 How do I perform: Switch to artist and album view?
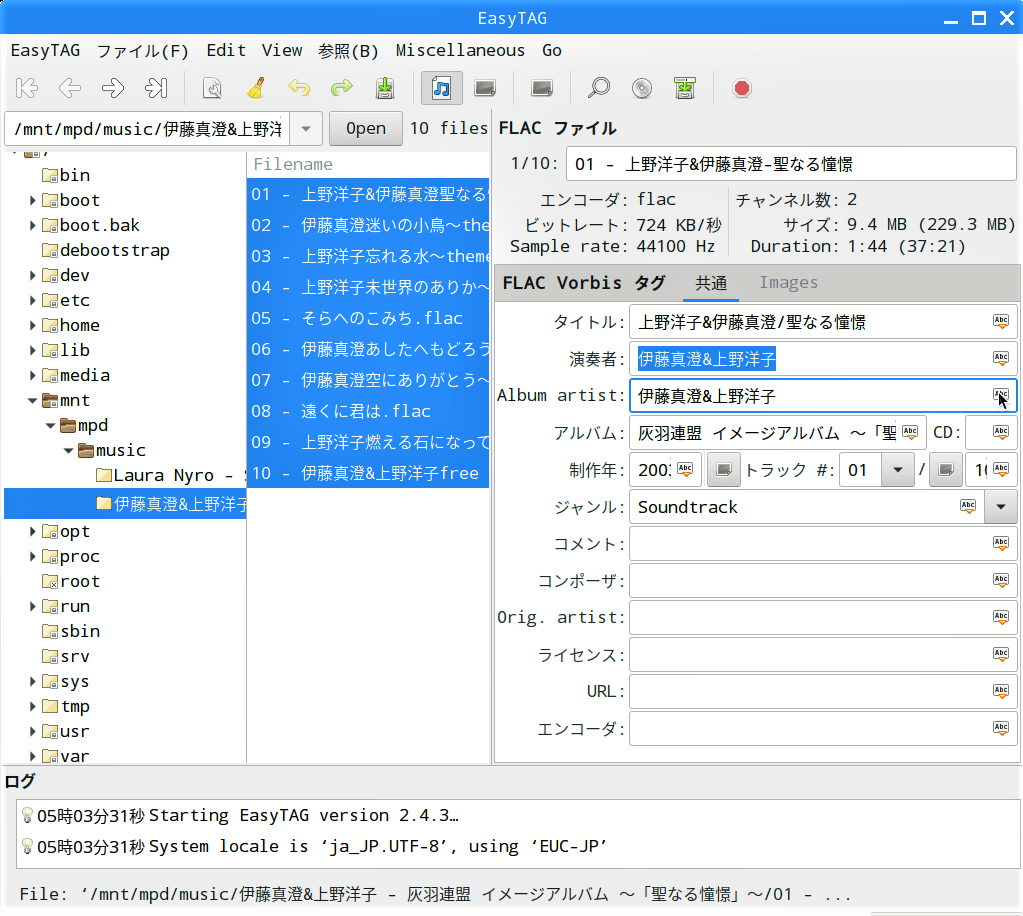485,88
